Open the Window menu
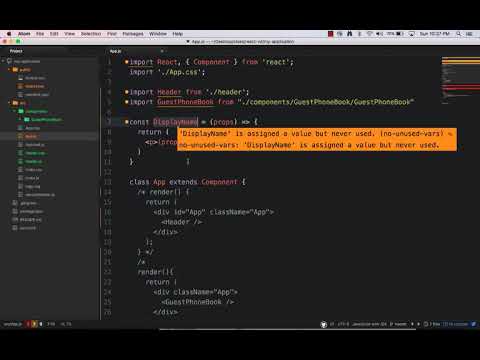The height and width of the screenshot is (360, 480). [x=158, y=34]
